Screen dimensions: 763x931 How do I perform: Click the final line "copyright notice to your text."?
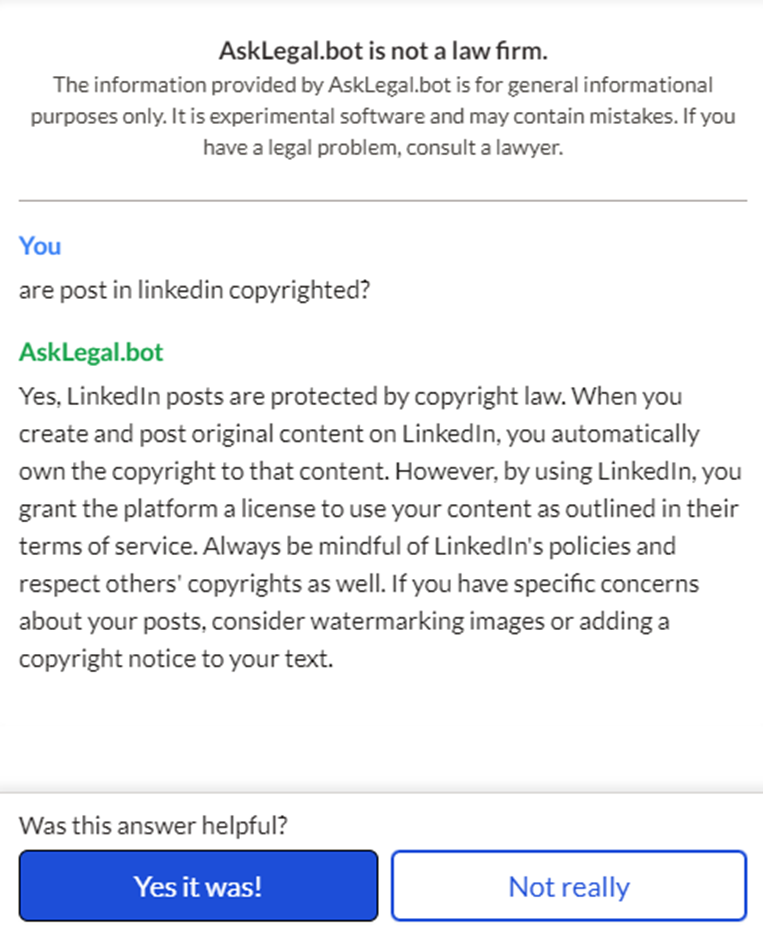[x=175, y=661]
